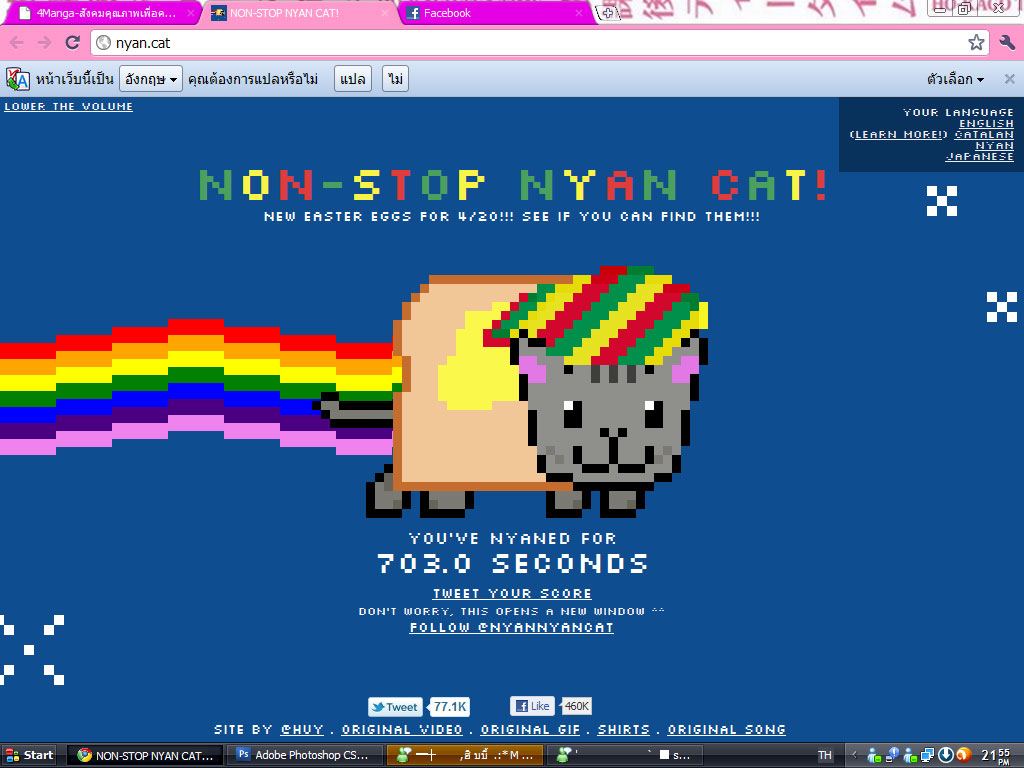The height and width of the screenshot is (768, 1024).
Task: Switch to the 4Manga tab
Action: click(x=101, y=13)
